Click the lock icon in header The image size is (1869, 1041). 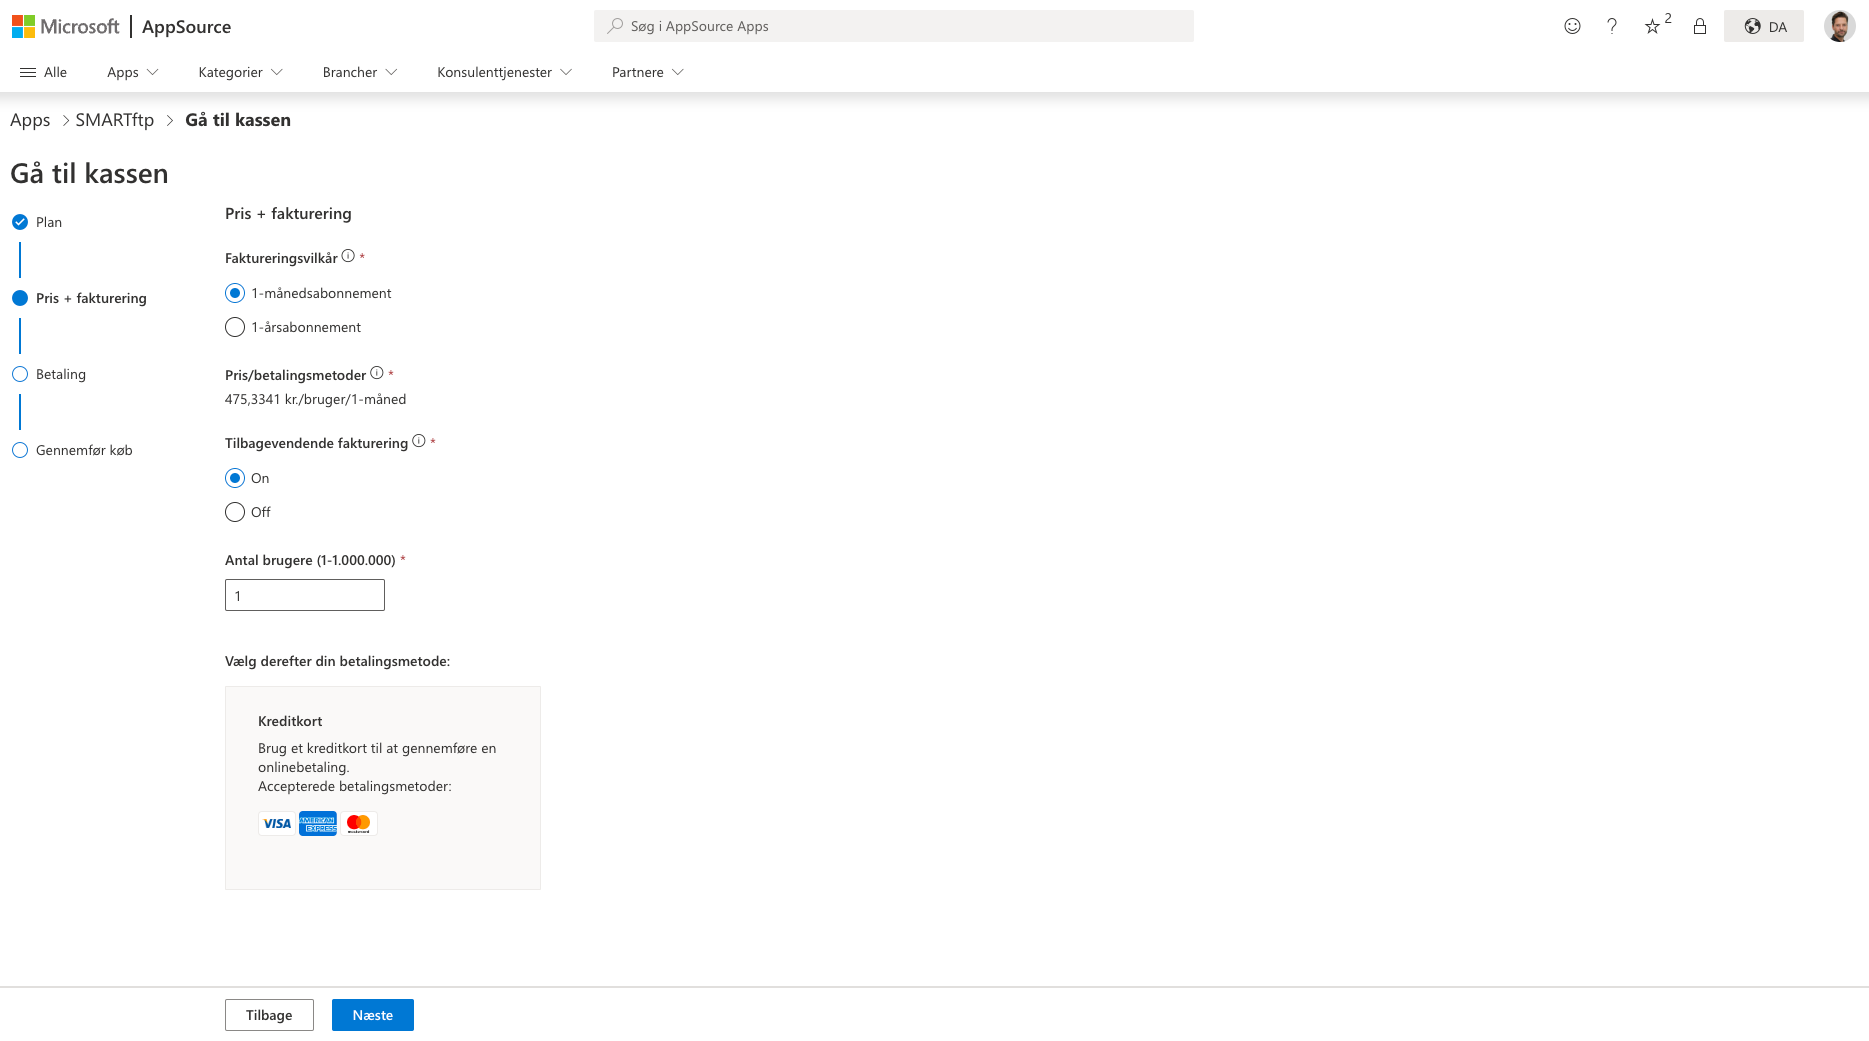click(1700, 26)
